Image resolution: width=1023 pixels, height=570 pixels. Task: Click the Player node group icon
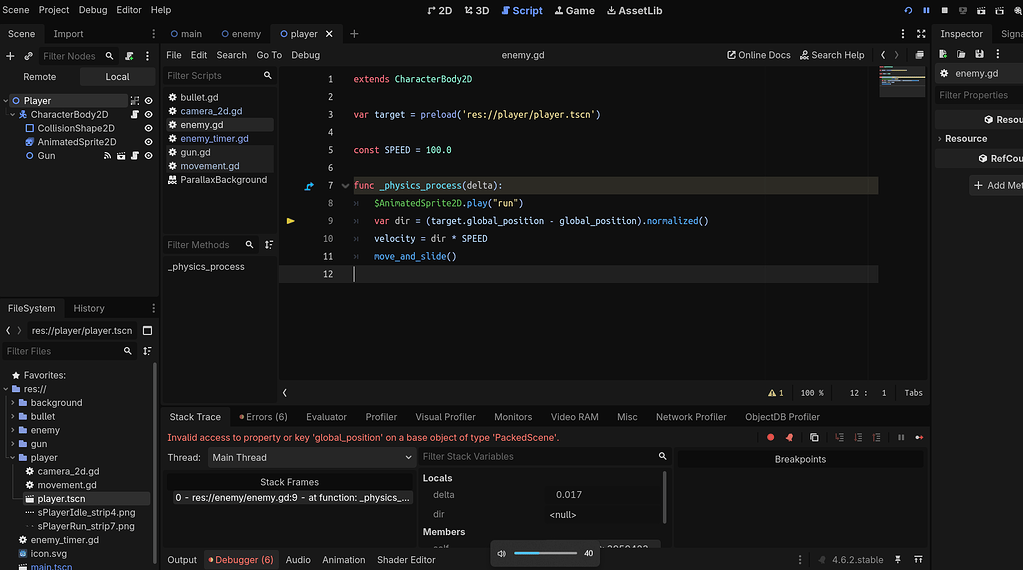tap(134, 100)
